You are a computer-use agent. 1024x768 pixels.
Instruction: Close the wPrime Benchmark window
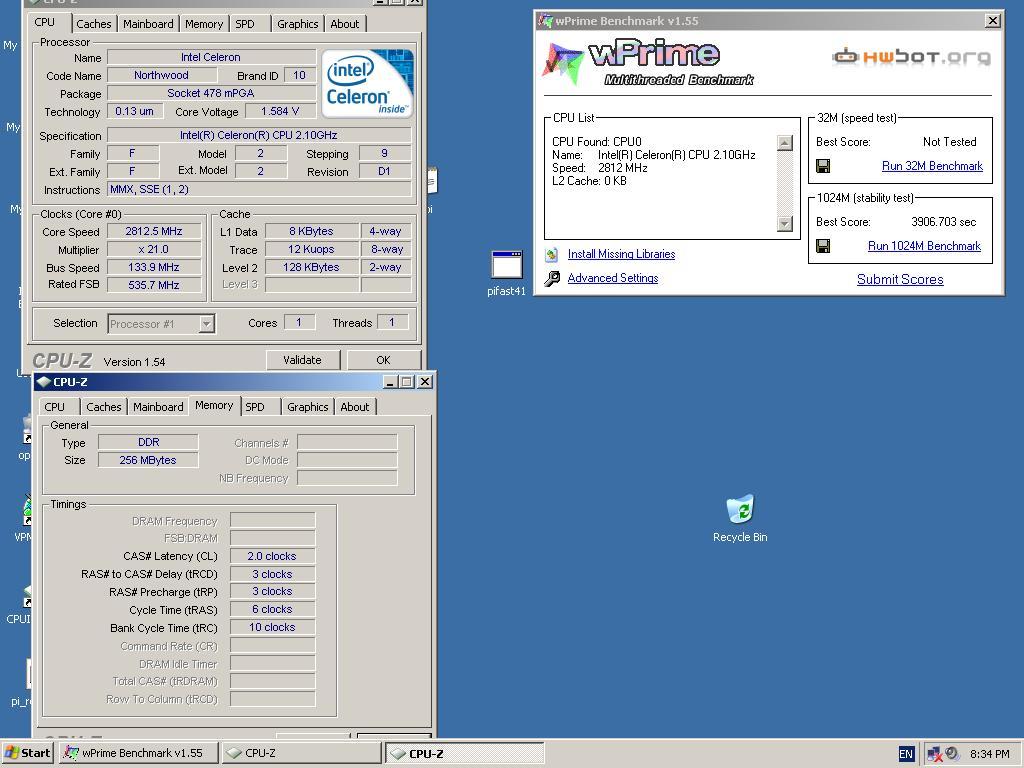(x=993, y=21)
